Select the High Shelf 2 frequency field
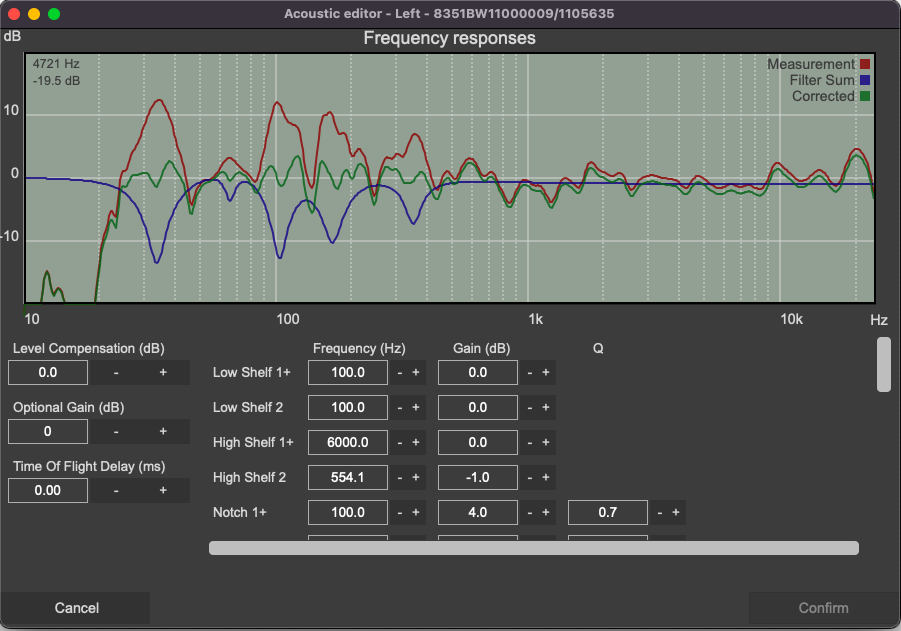901x631 pixels. tap(347, 478)
